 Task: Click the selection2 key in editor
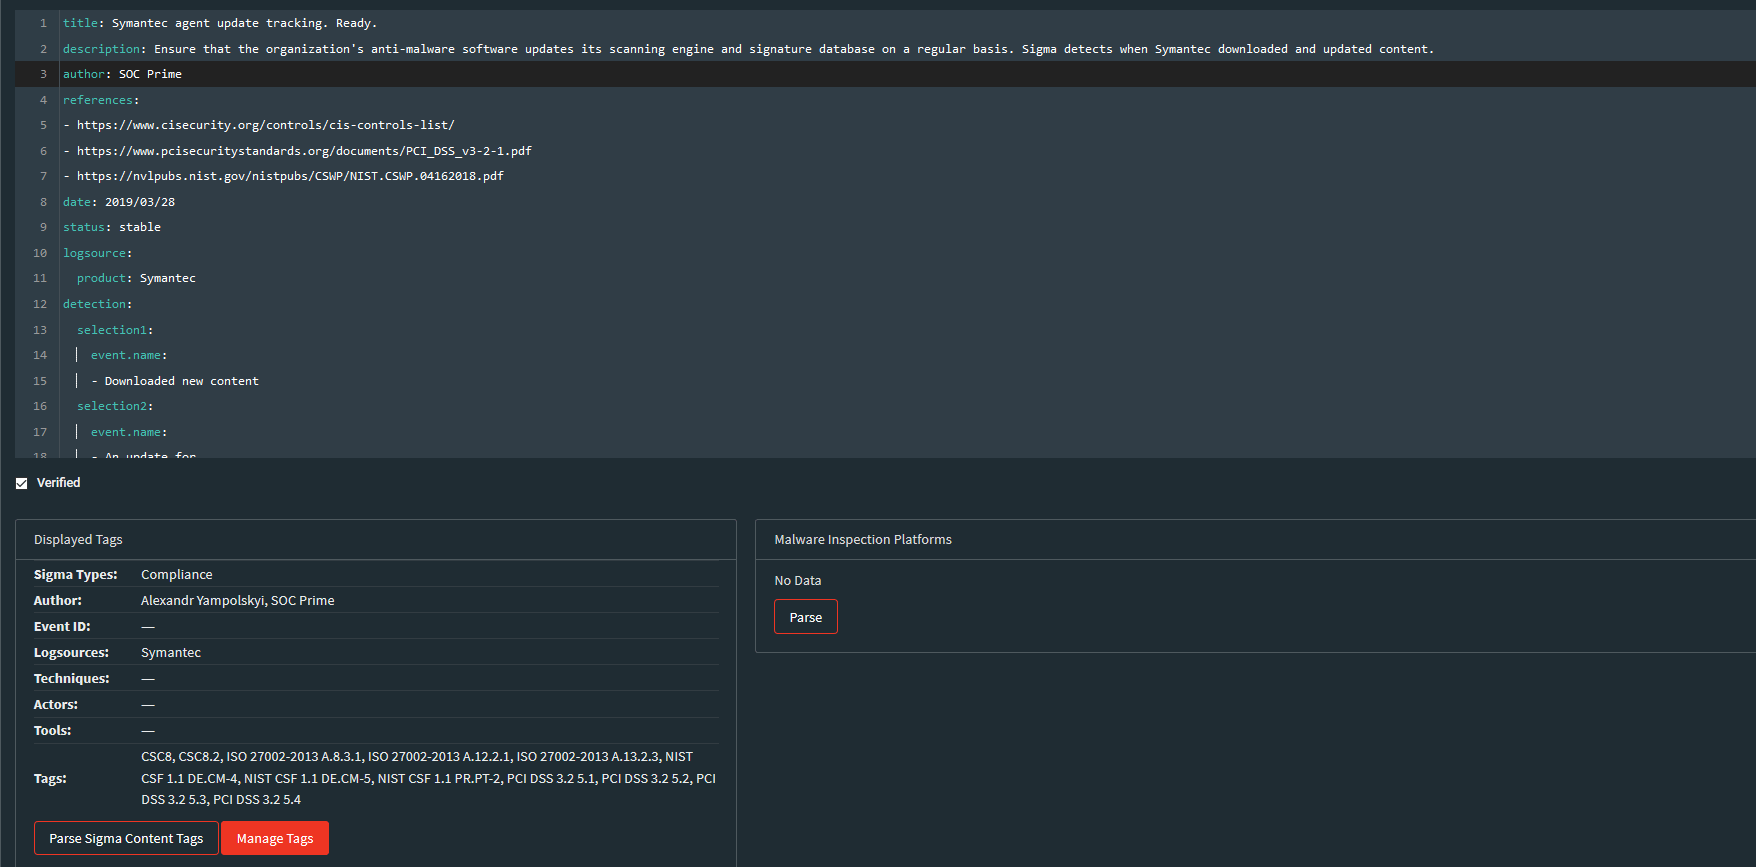(112, 406)
